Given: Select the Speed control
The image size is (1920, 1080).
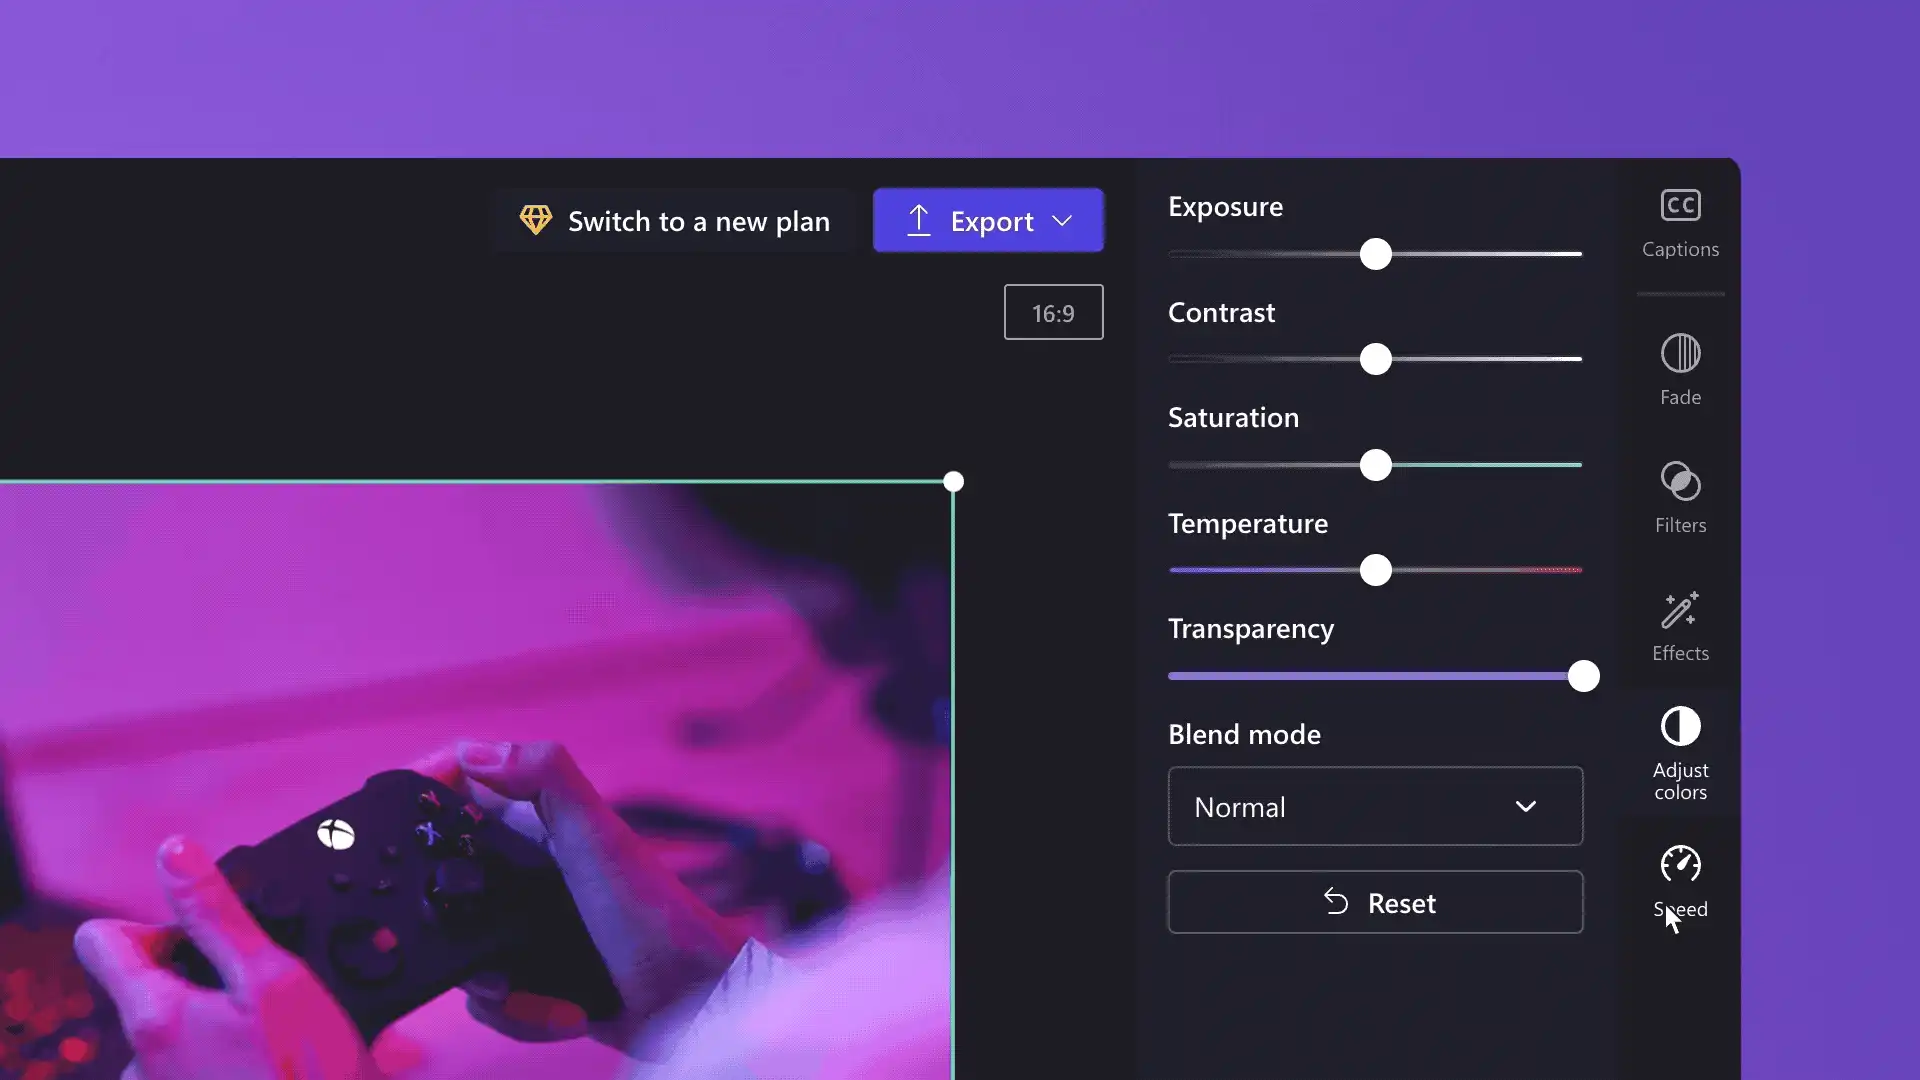Looking at the screenshot, I should tap(1680, 881).
